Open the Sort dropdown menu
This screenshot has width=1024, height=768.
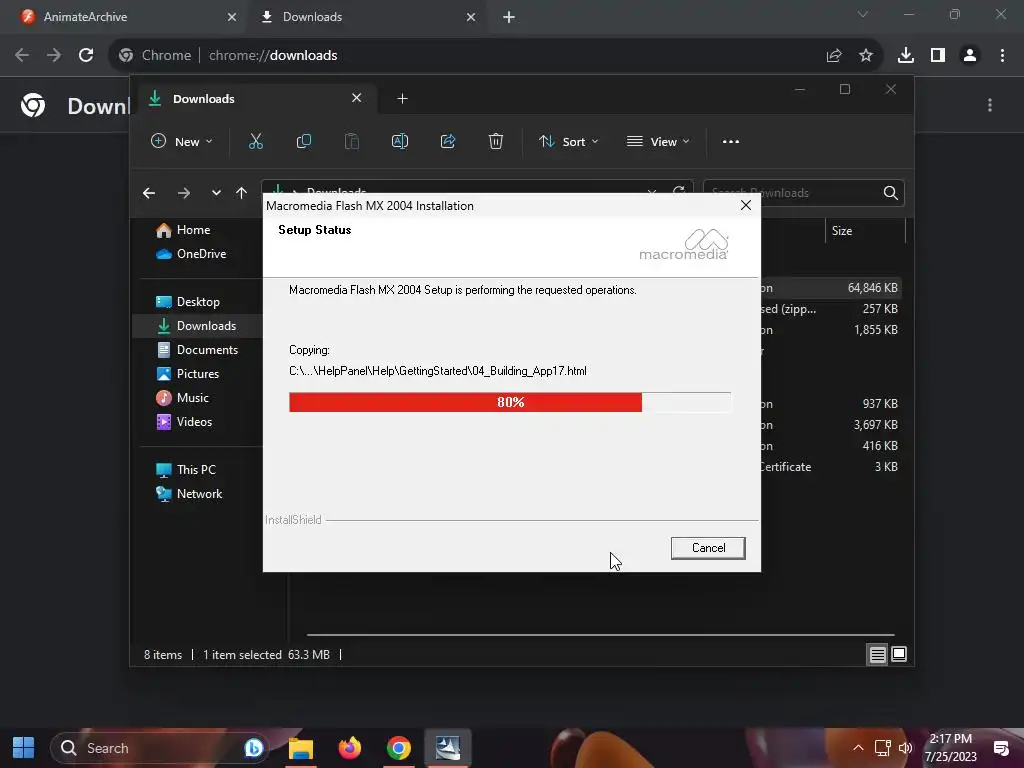pos(568,142)
